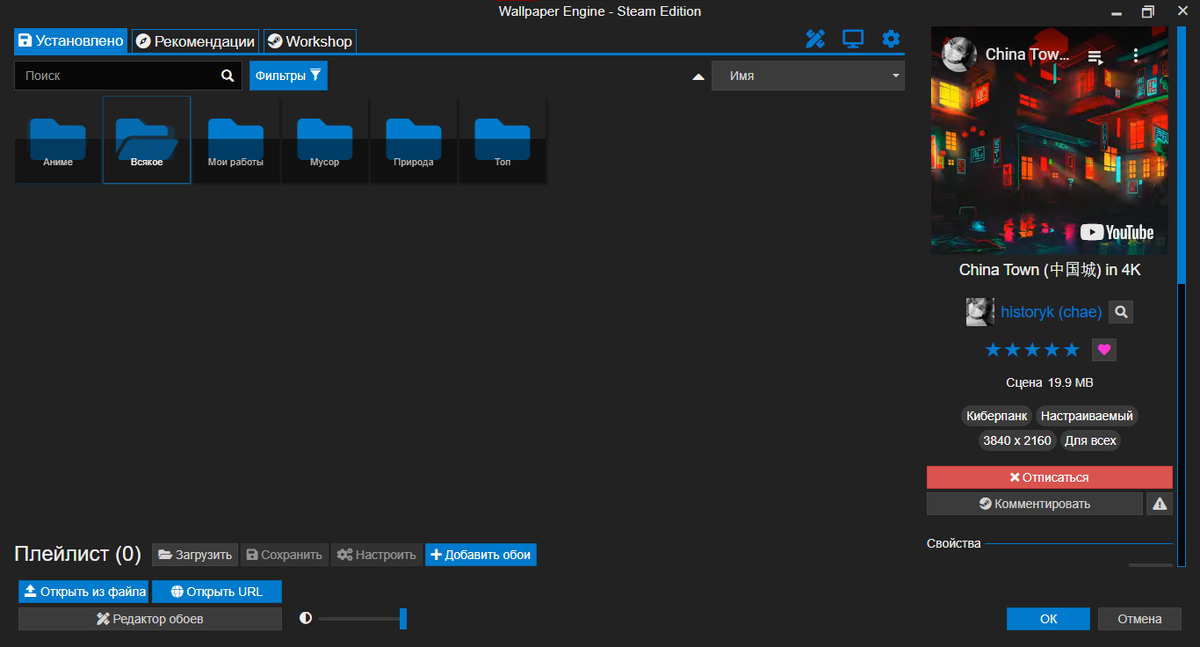1200x647 pixels.
Task: Confirm with the OK button
Action: (1048, 619)
